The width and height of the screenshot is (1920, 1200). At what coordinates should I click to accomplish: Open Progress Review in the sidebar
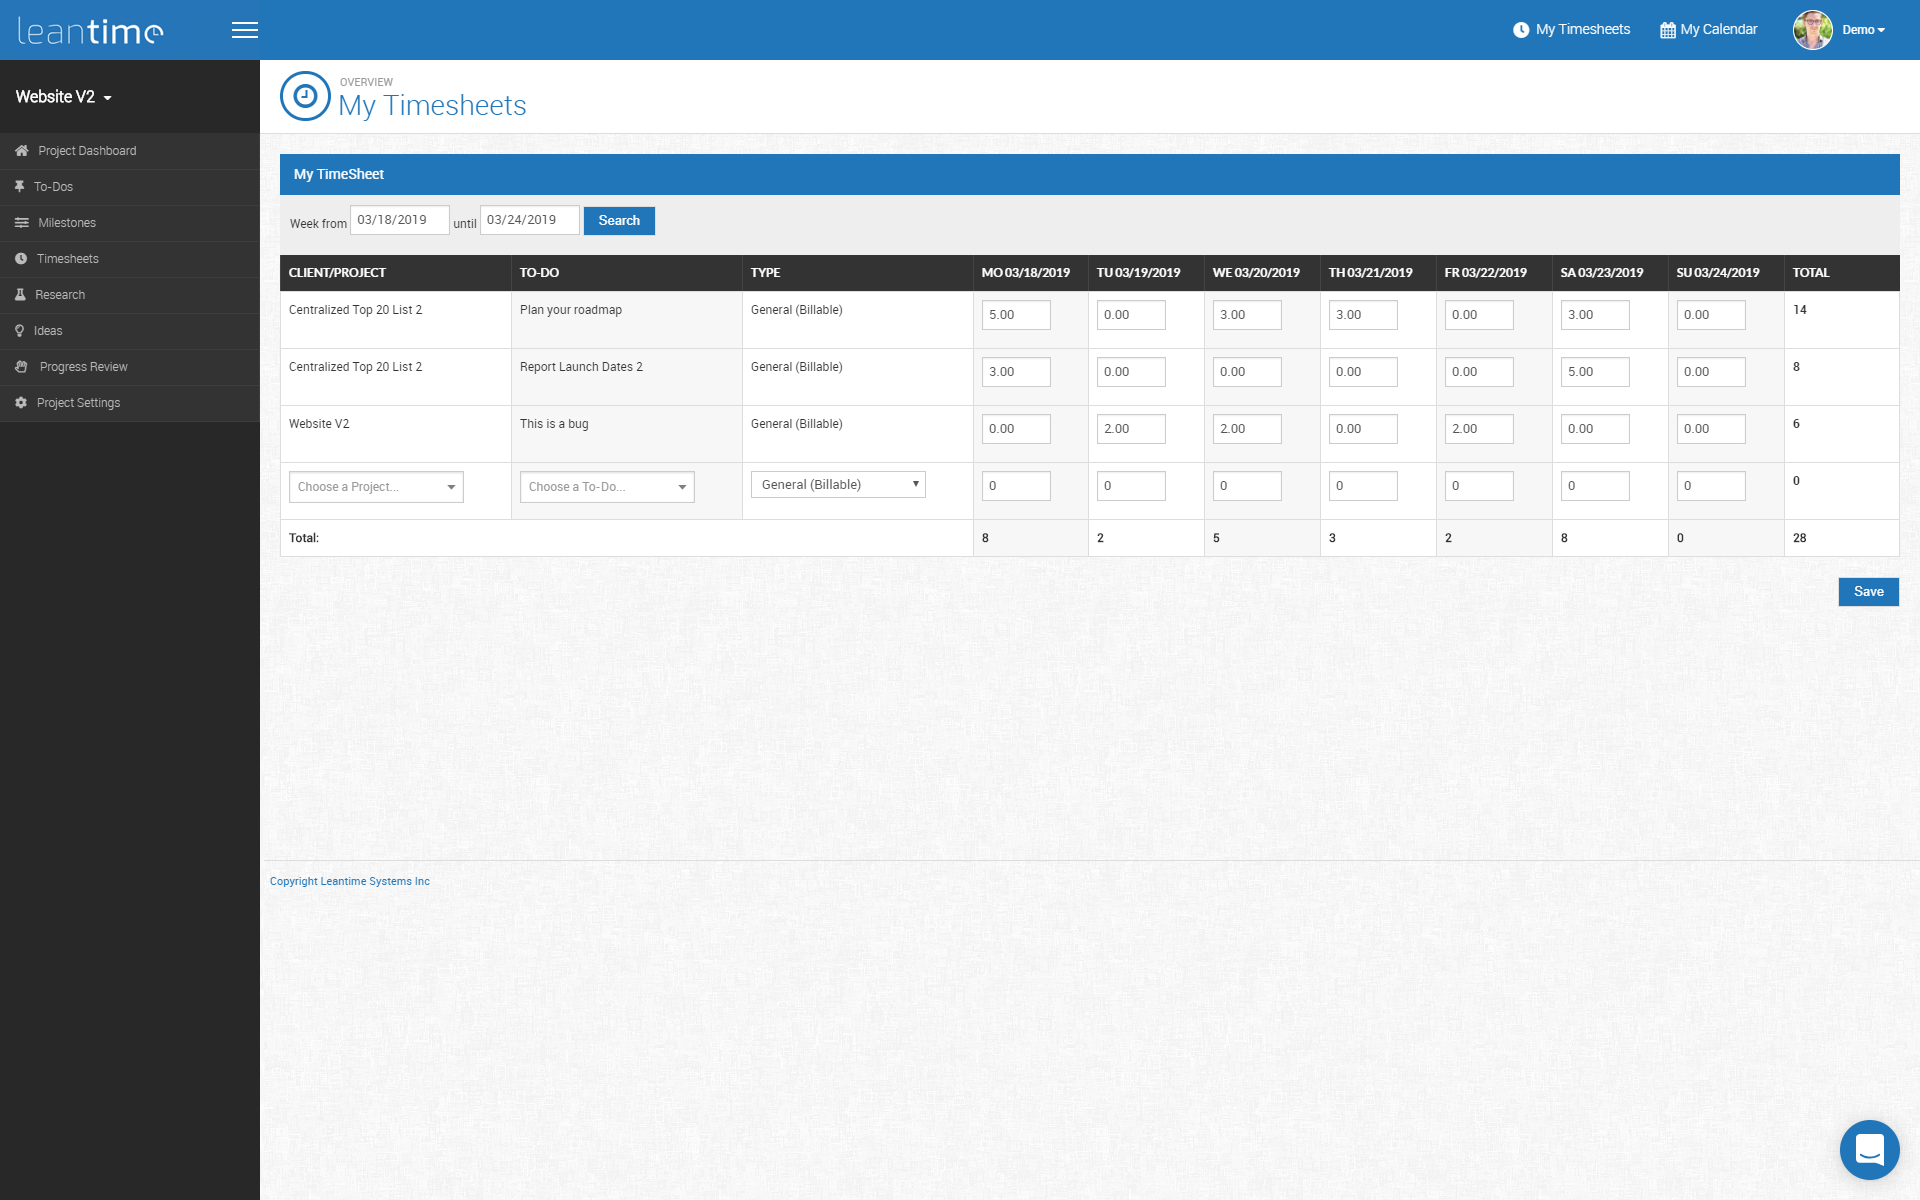83,367
